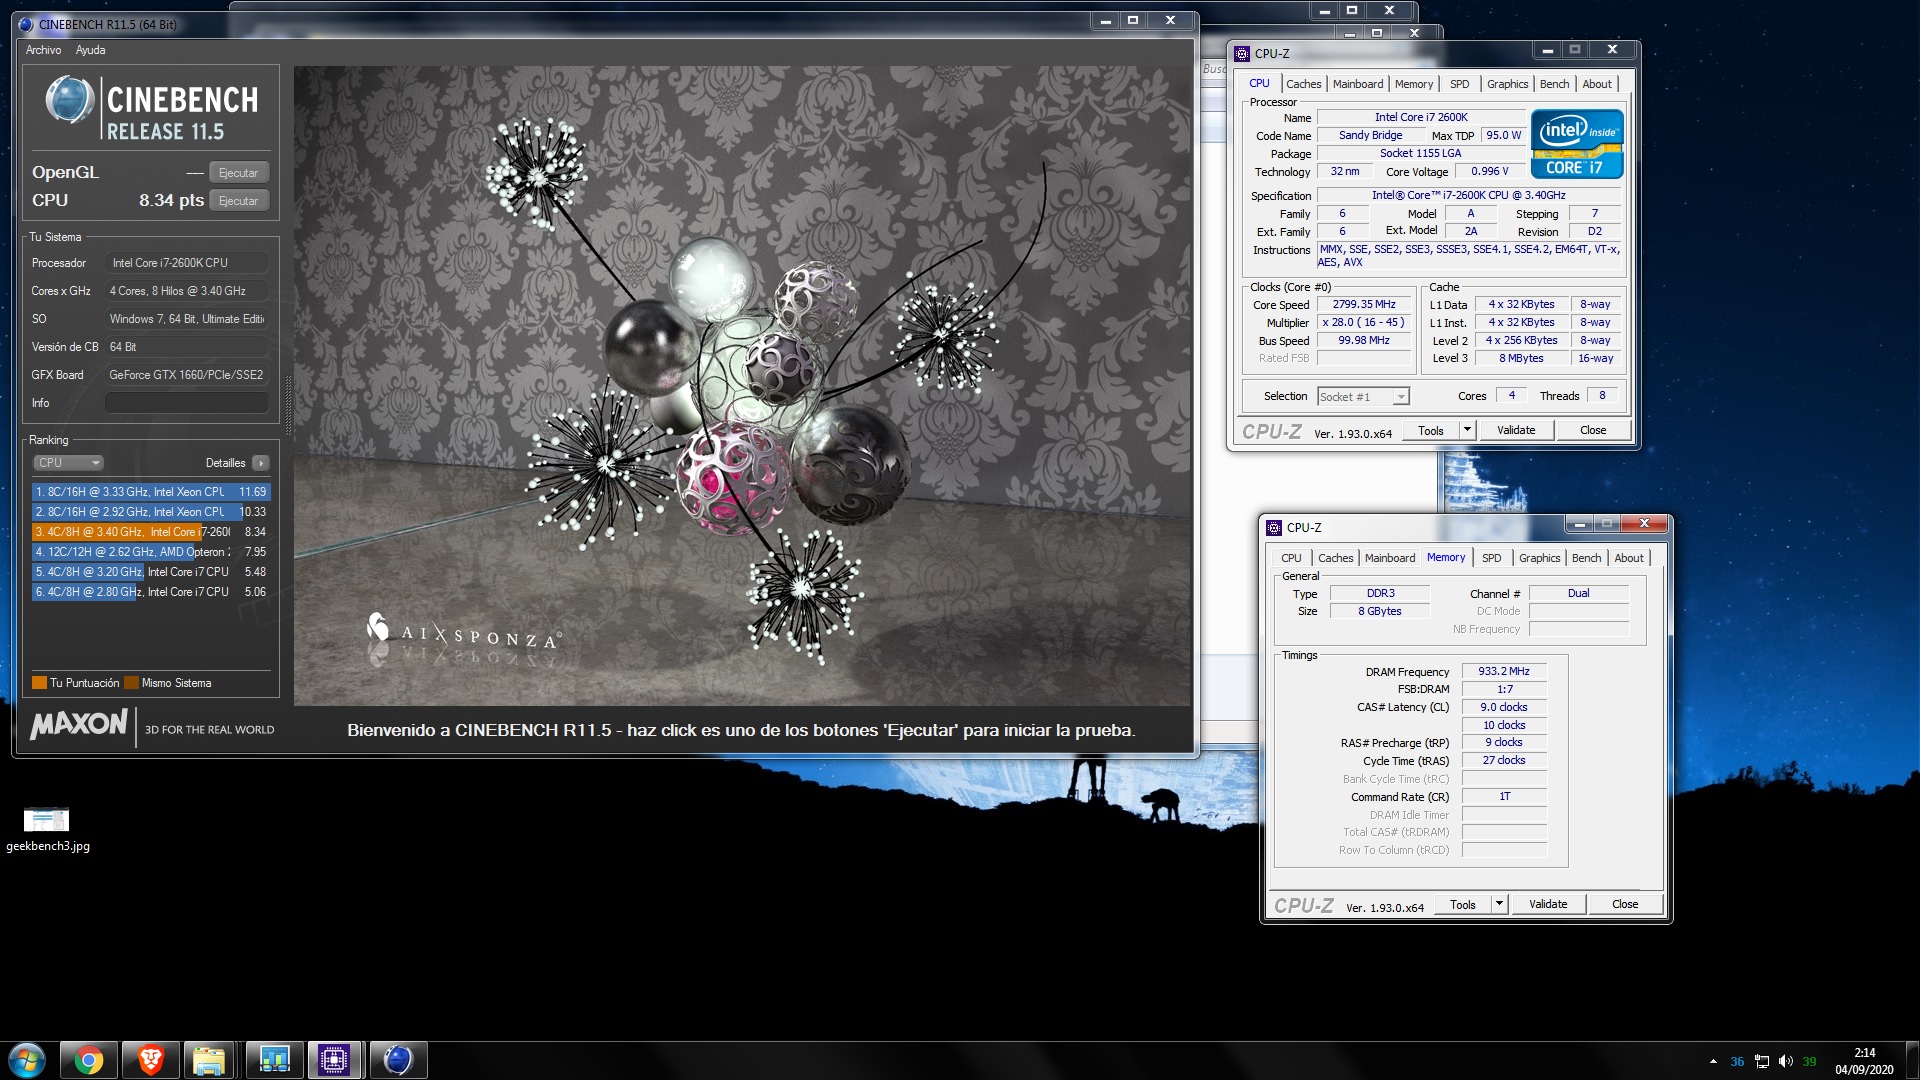
Task: Show hidden system tray icons arrow
Action: click(x=1713, y=1061)
